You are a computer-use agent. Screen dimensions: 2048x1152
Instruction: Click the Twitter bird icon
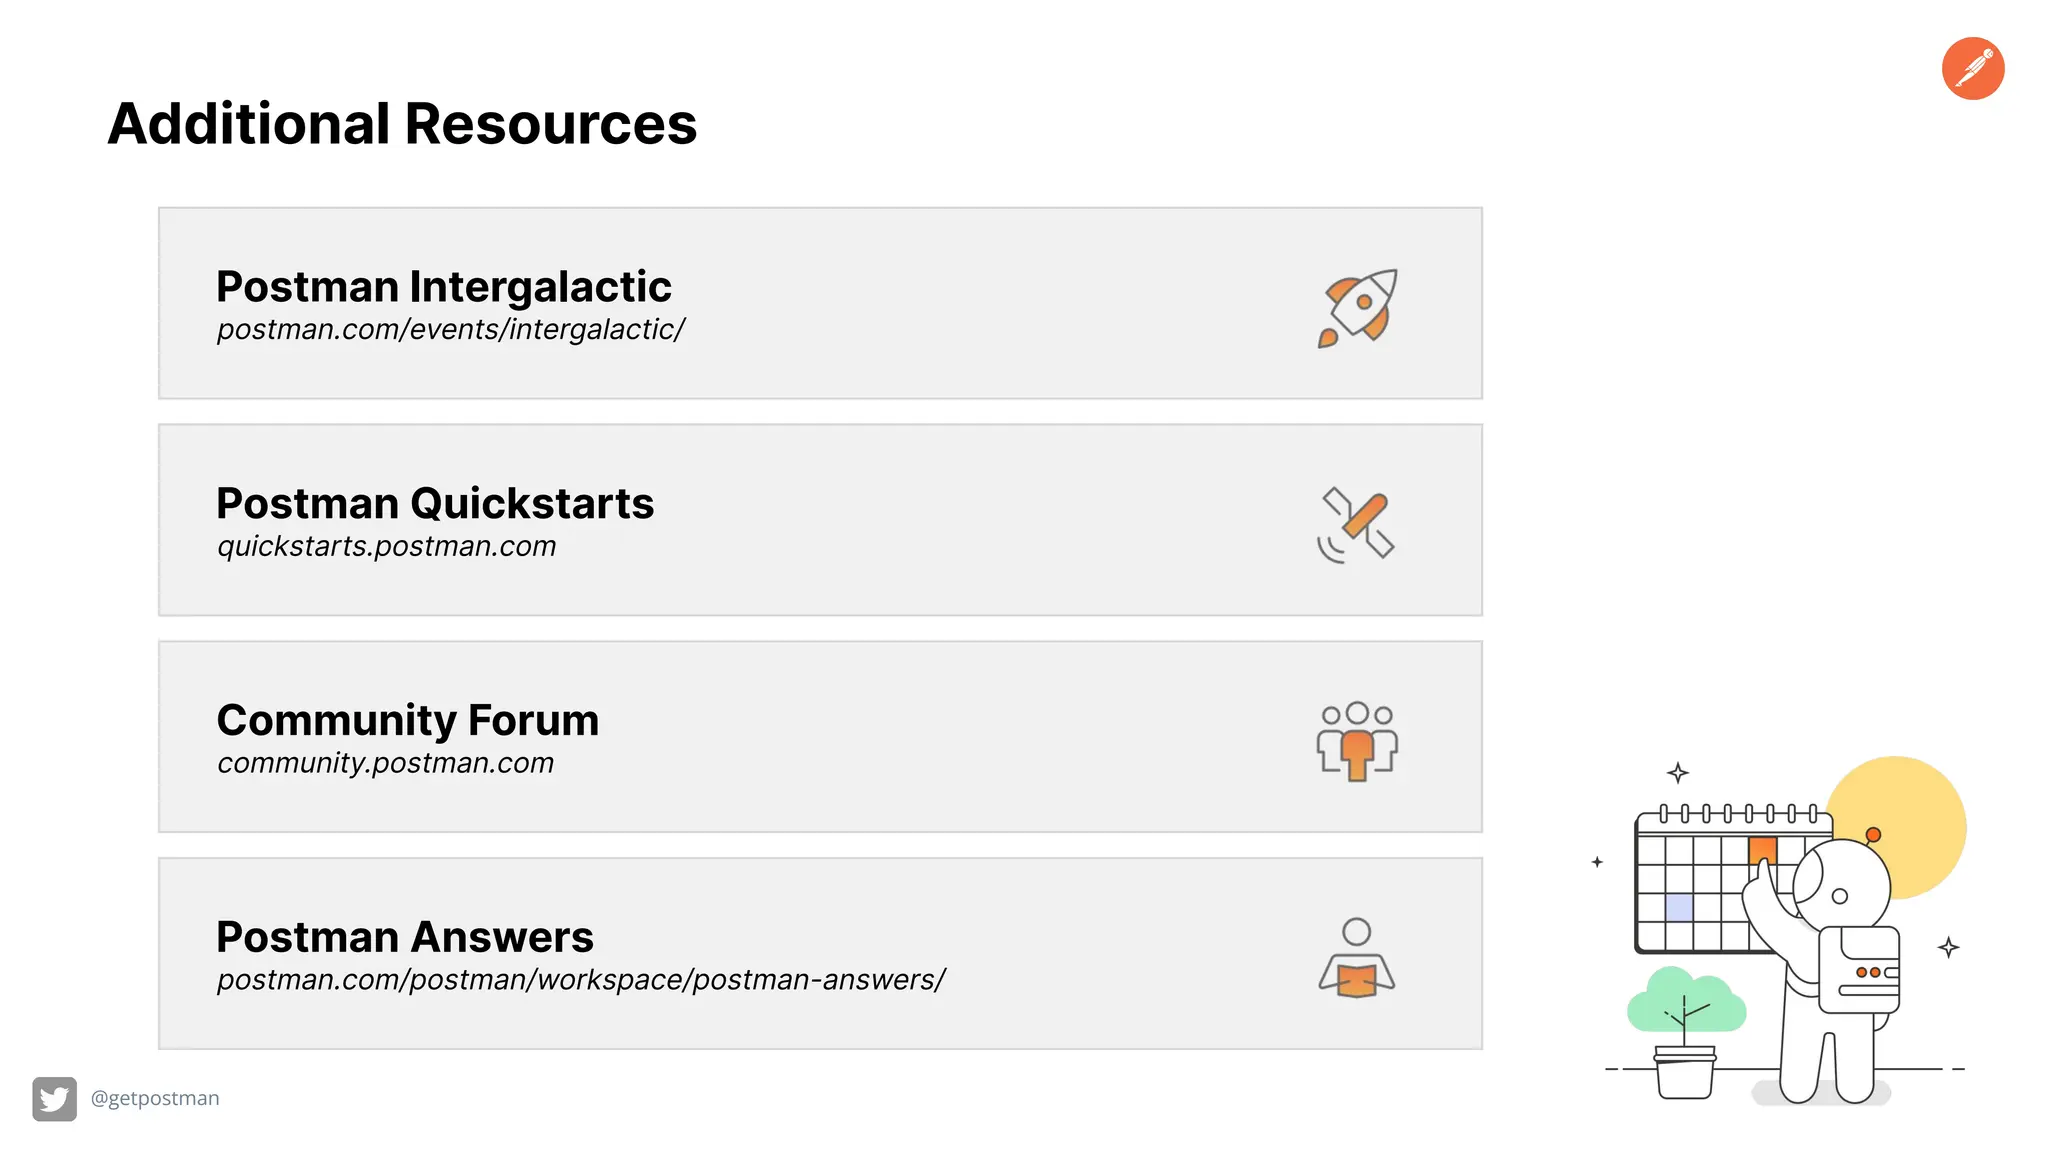click(x=54, y=1098)
